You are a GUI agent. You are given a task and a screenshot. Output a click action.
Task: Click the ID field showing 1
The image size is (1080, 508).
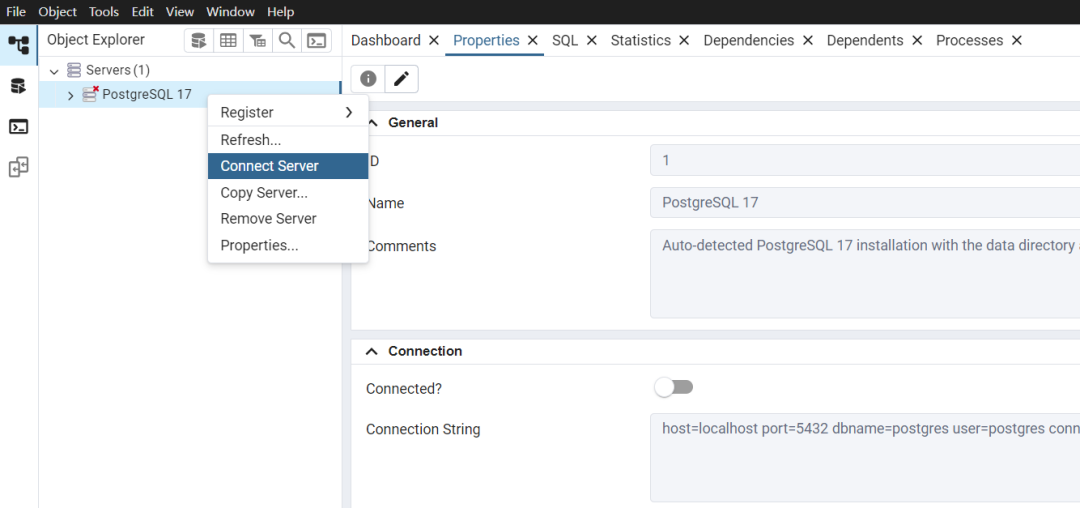point(865,160)
